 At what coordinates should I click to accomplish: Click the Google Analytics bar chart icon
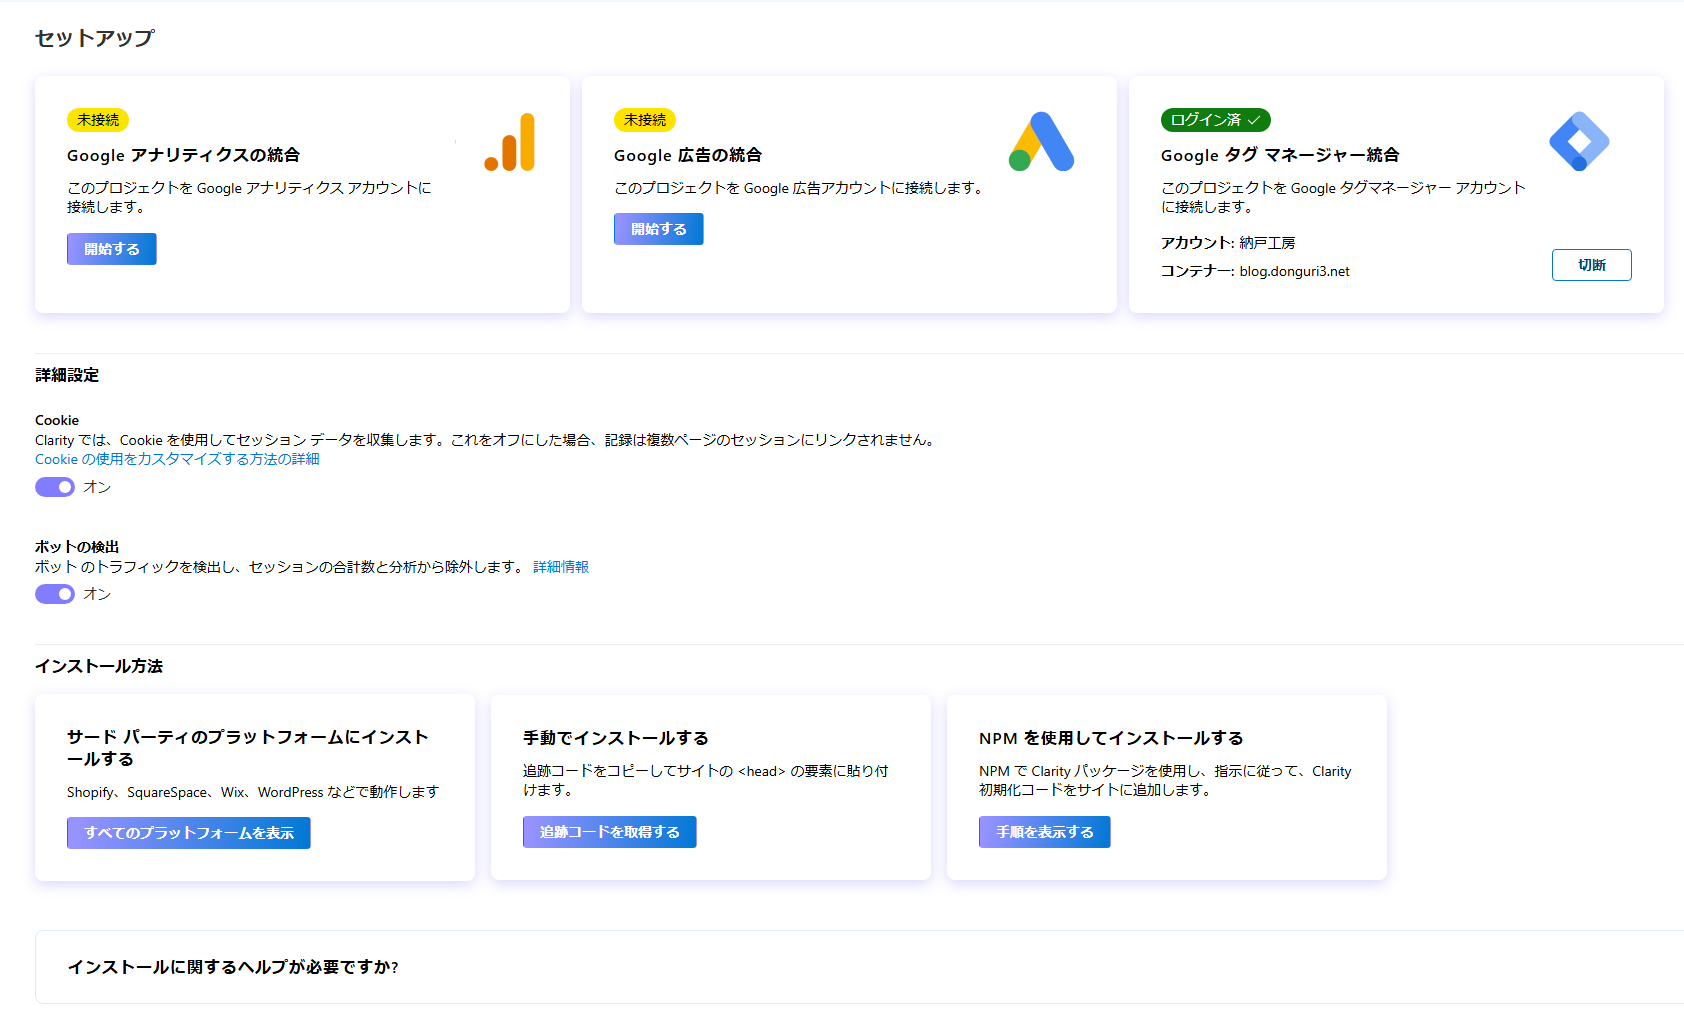click(510, 142)
